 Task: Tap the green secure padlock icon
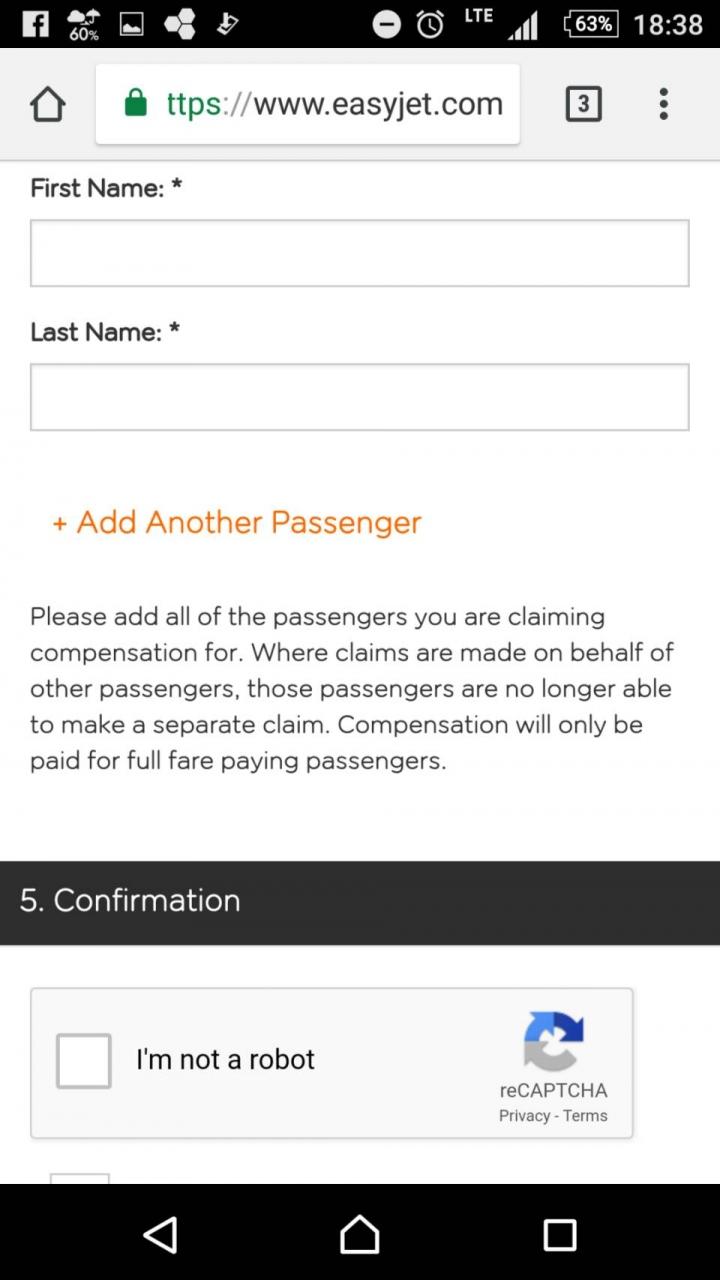[135, 104]
